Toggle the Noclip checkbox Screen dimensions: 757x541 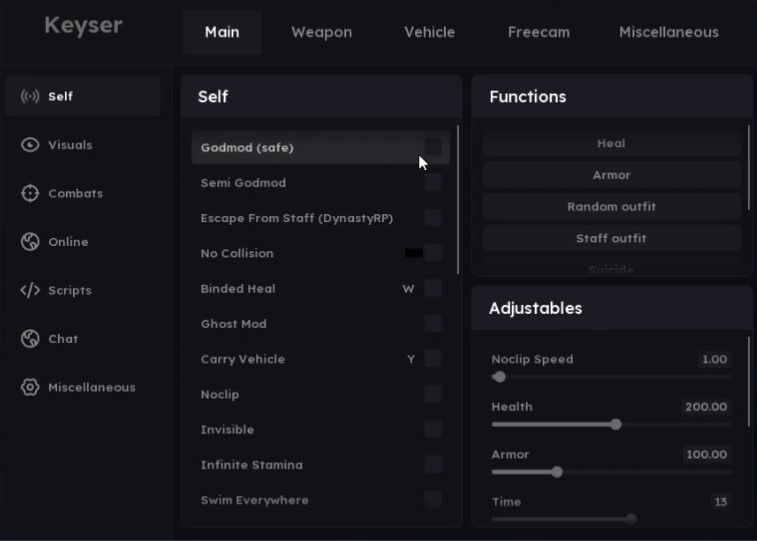tap(433, 394)
